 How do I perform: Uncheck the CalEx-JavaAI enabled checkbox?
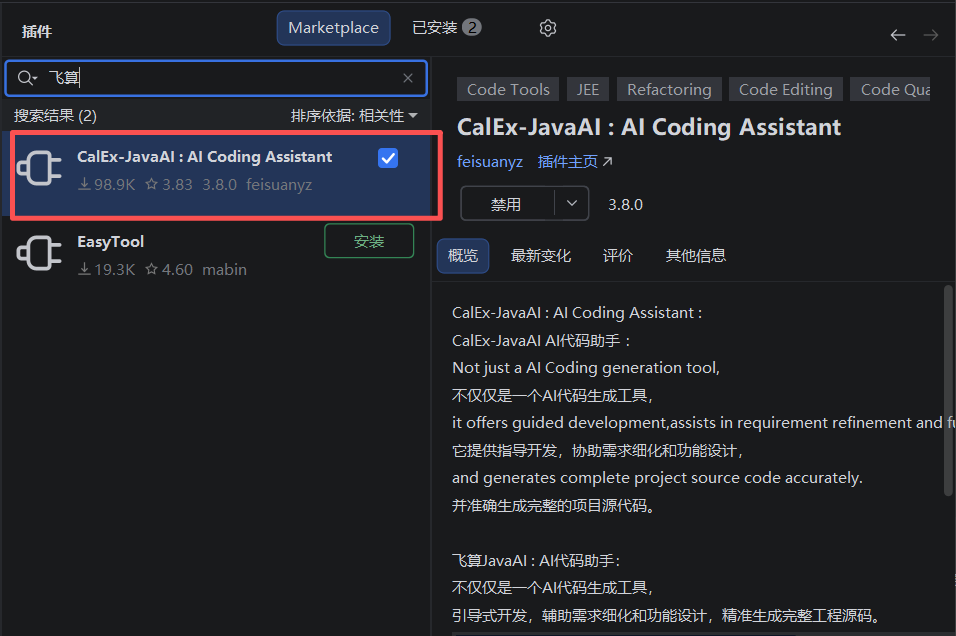point(388,158)
